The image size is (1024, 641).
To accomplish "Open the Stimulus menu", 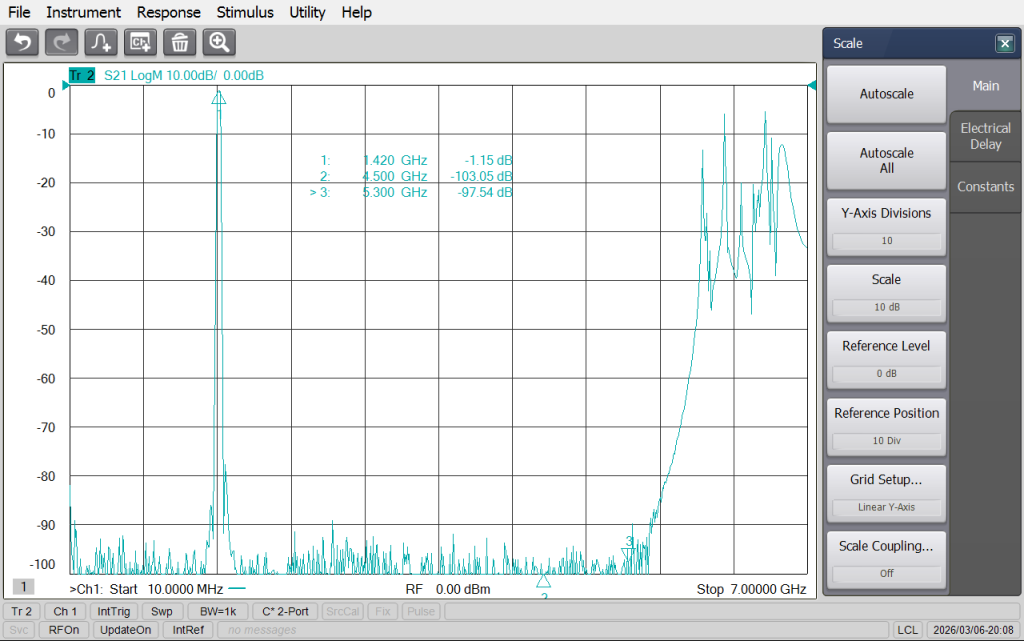I will [x=245, y=12].
